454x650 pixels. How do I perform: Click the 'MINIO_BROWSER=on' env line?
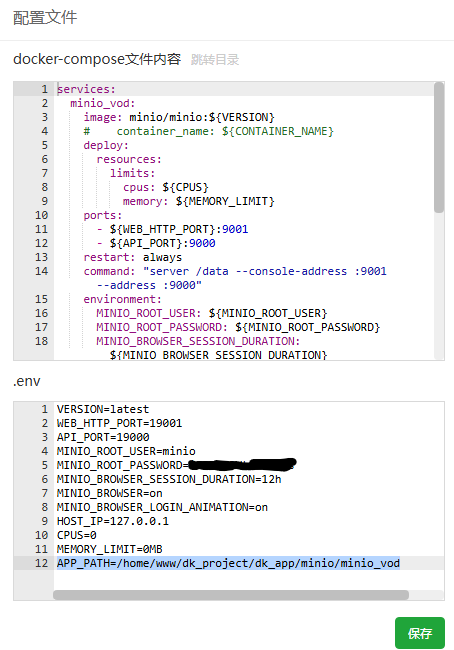(x=109, y=493)
